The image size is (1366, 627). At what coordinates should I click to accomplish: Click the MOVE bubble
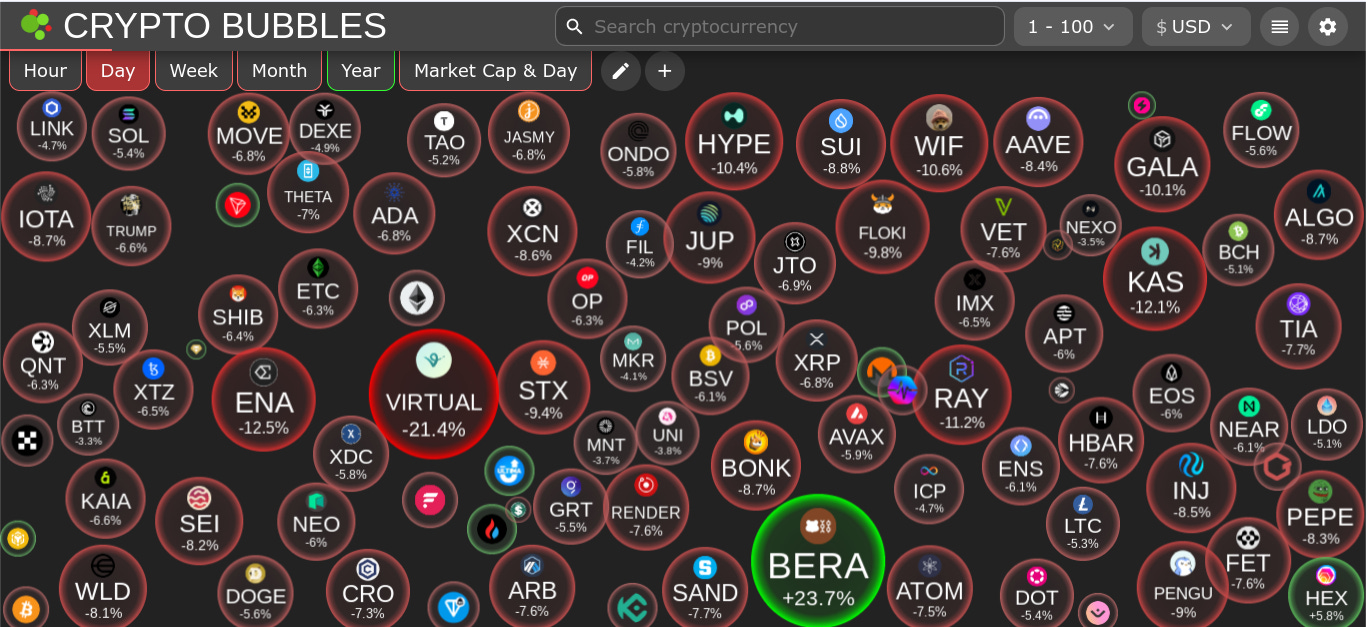point(249,133)
